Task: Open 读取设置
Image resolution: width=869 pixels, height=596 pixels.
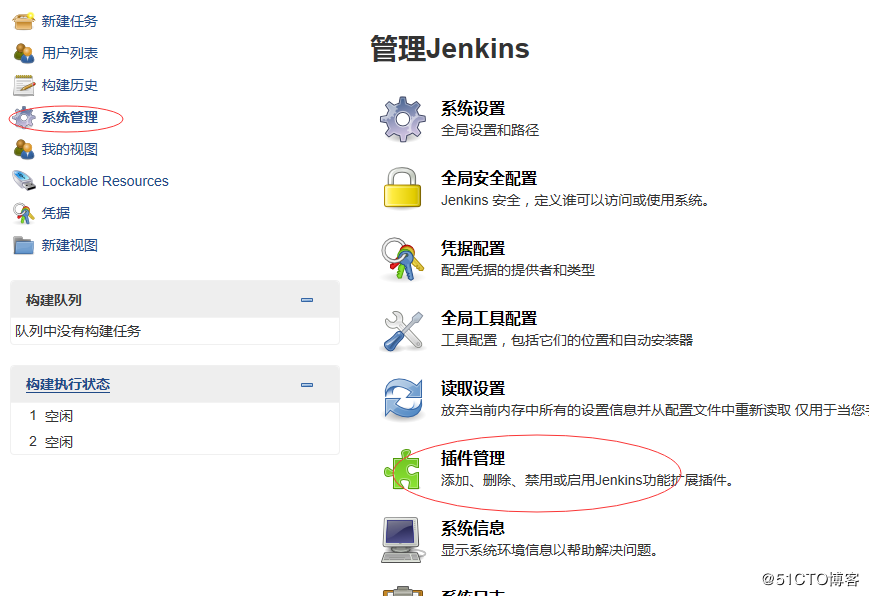Action: click(473, 389)
